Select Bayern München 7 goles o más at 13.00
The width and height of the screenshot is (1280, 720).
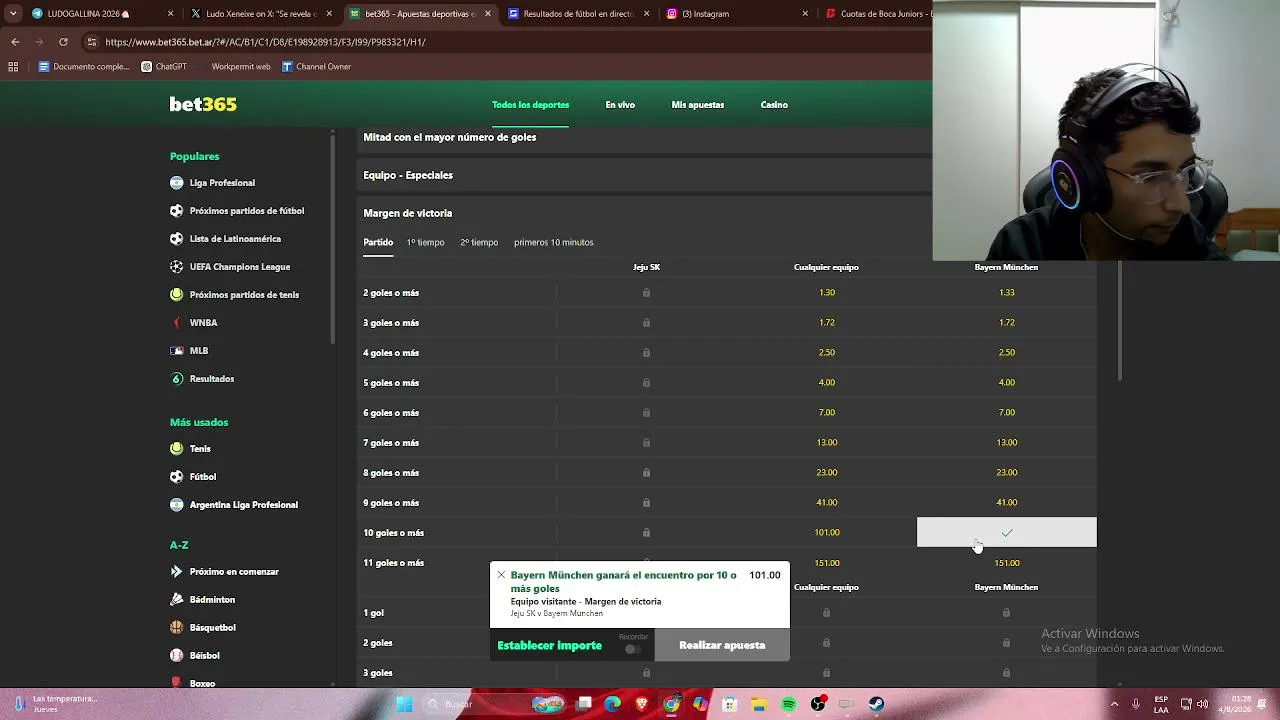(1007, 443)
